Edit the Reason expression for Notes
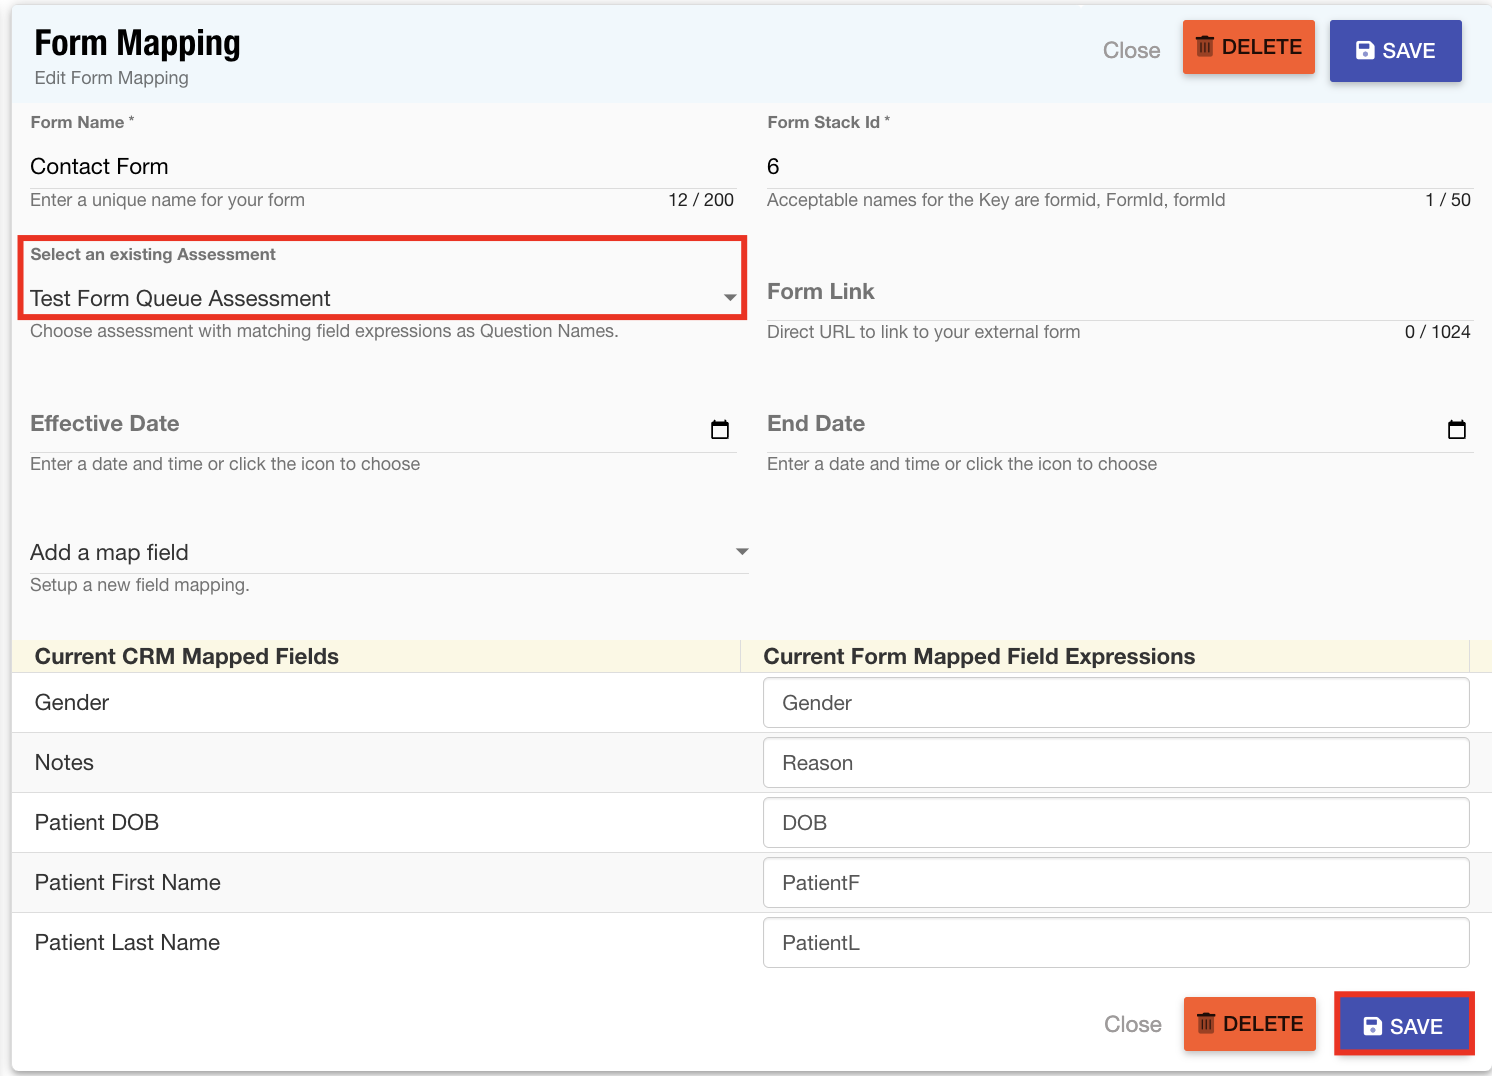The width and height of the screenshot is (1492, 1076). click(x=1115, y=763)
